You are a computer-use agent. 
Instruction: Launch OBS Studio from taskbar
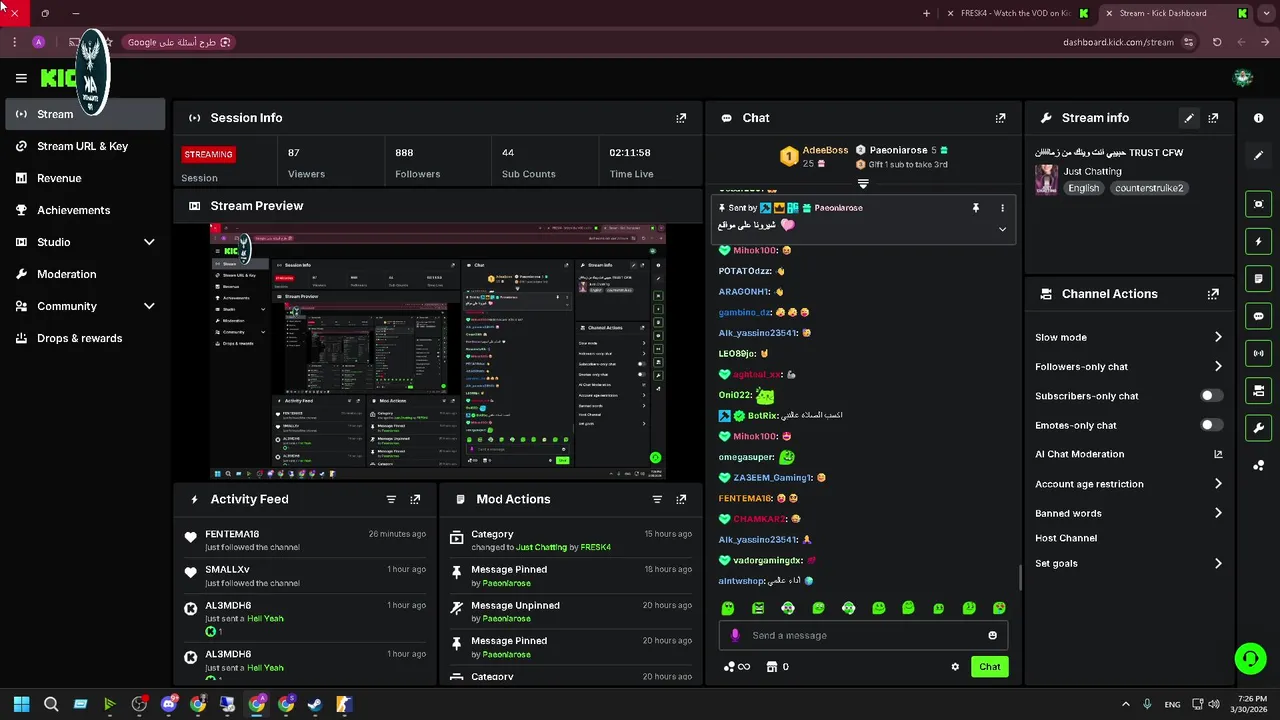coord(139,704)
